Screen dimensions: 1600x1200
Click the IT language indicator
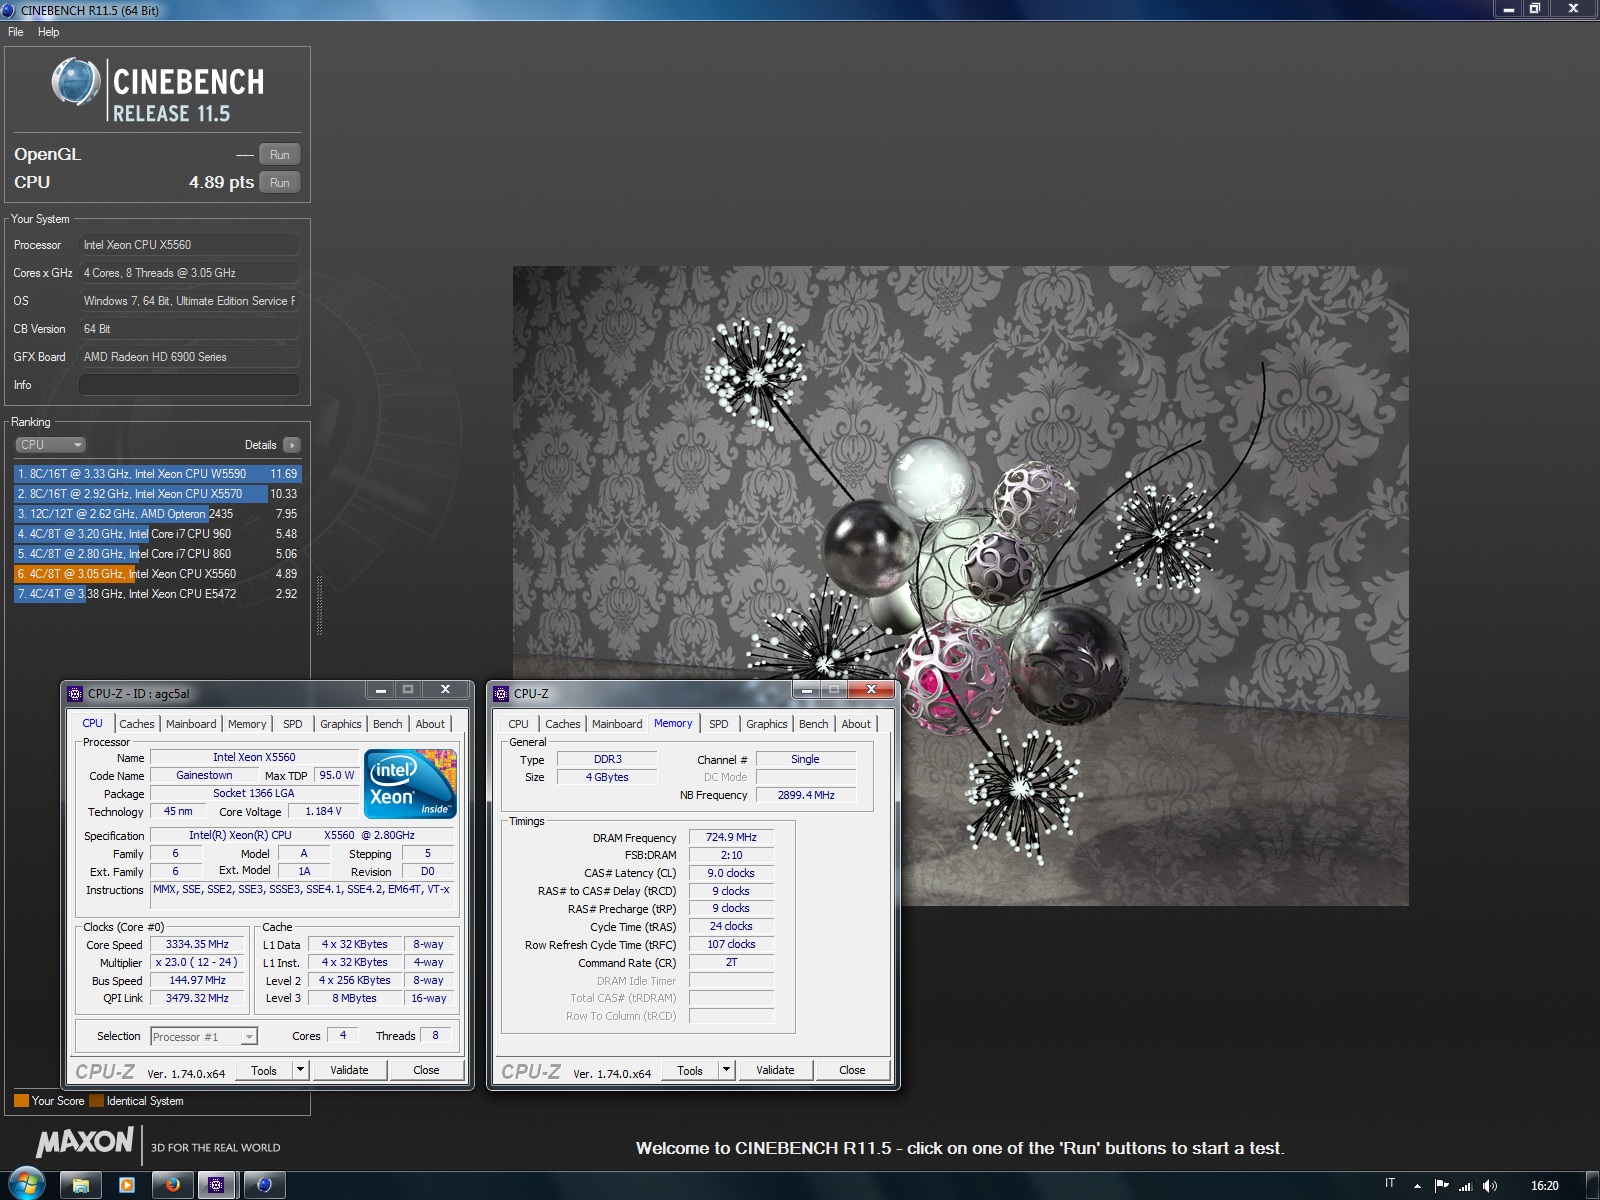[1390, 1184]
